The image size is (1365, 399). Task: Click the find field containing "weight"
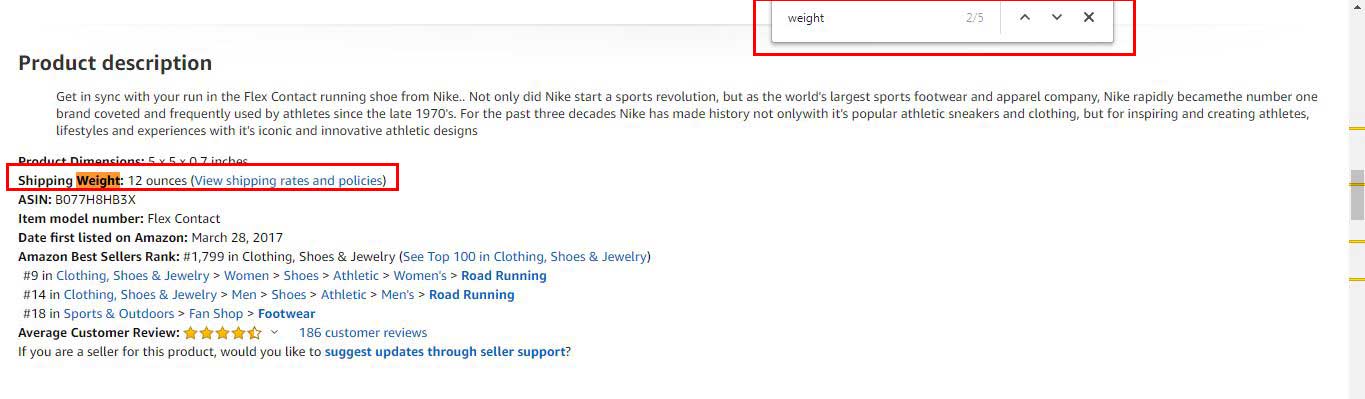click(870, 18)
